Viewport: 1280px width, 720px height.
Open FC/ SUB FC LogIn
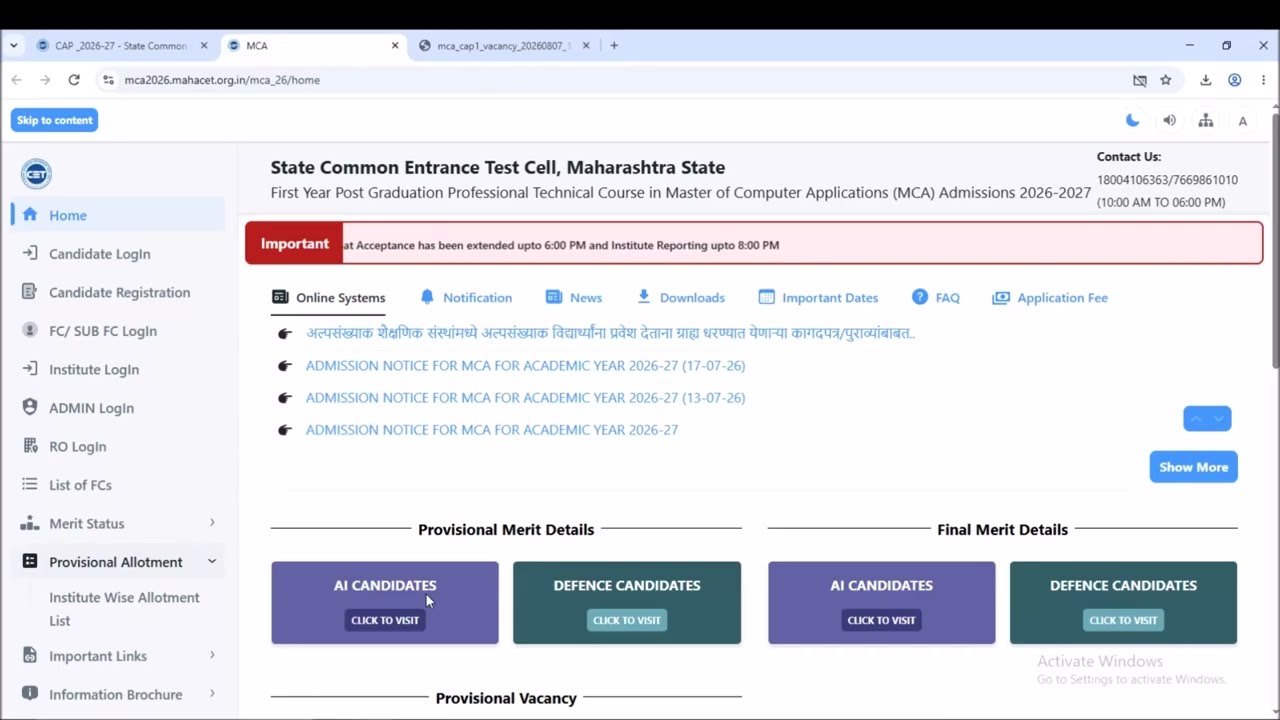click(103, 331)
